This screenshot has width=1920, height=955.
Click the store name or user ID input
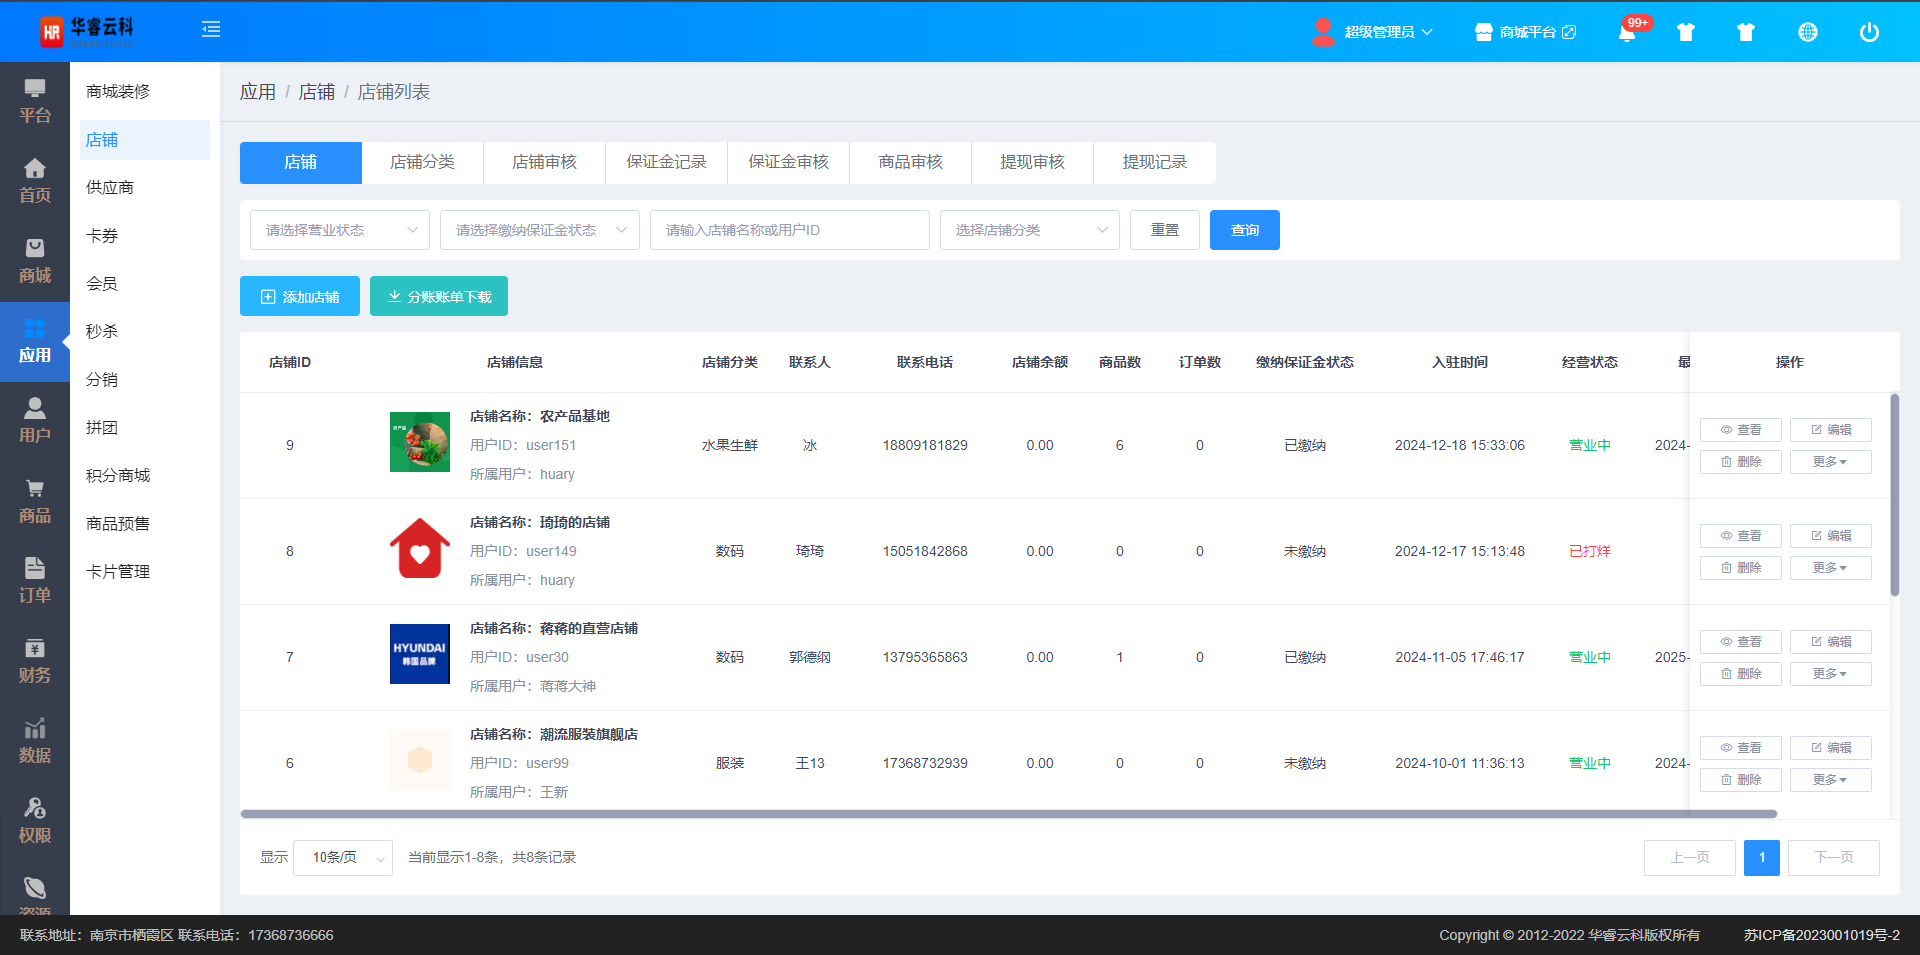pyautogui.click(x=789, y=230)
